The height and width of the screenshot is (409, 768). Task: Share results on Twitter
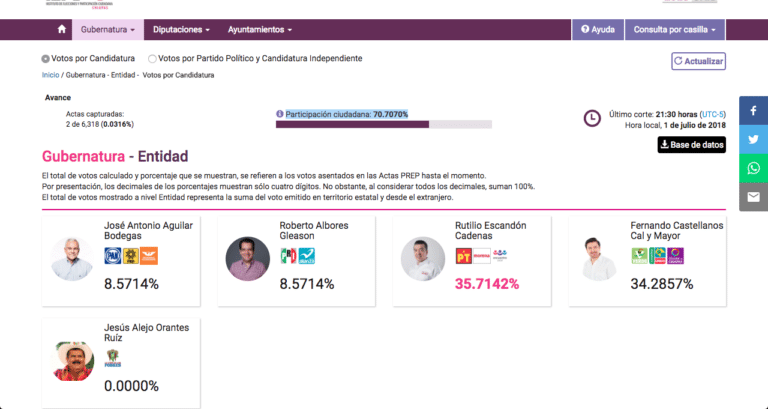(x=753, y=139)
